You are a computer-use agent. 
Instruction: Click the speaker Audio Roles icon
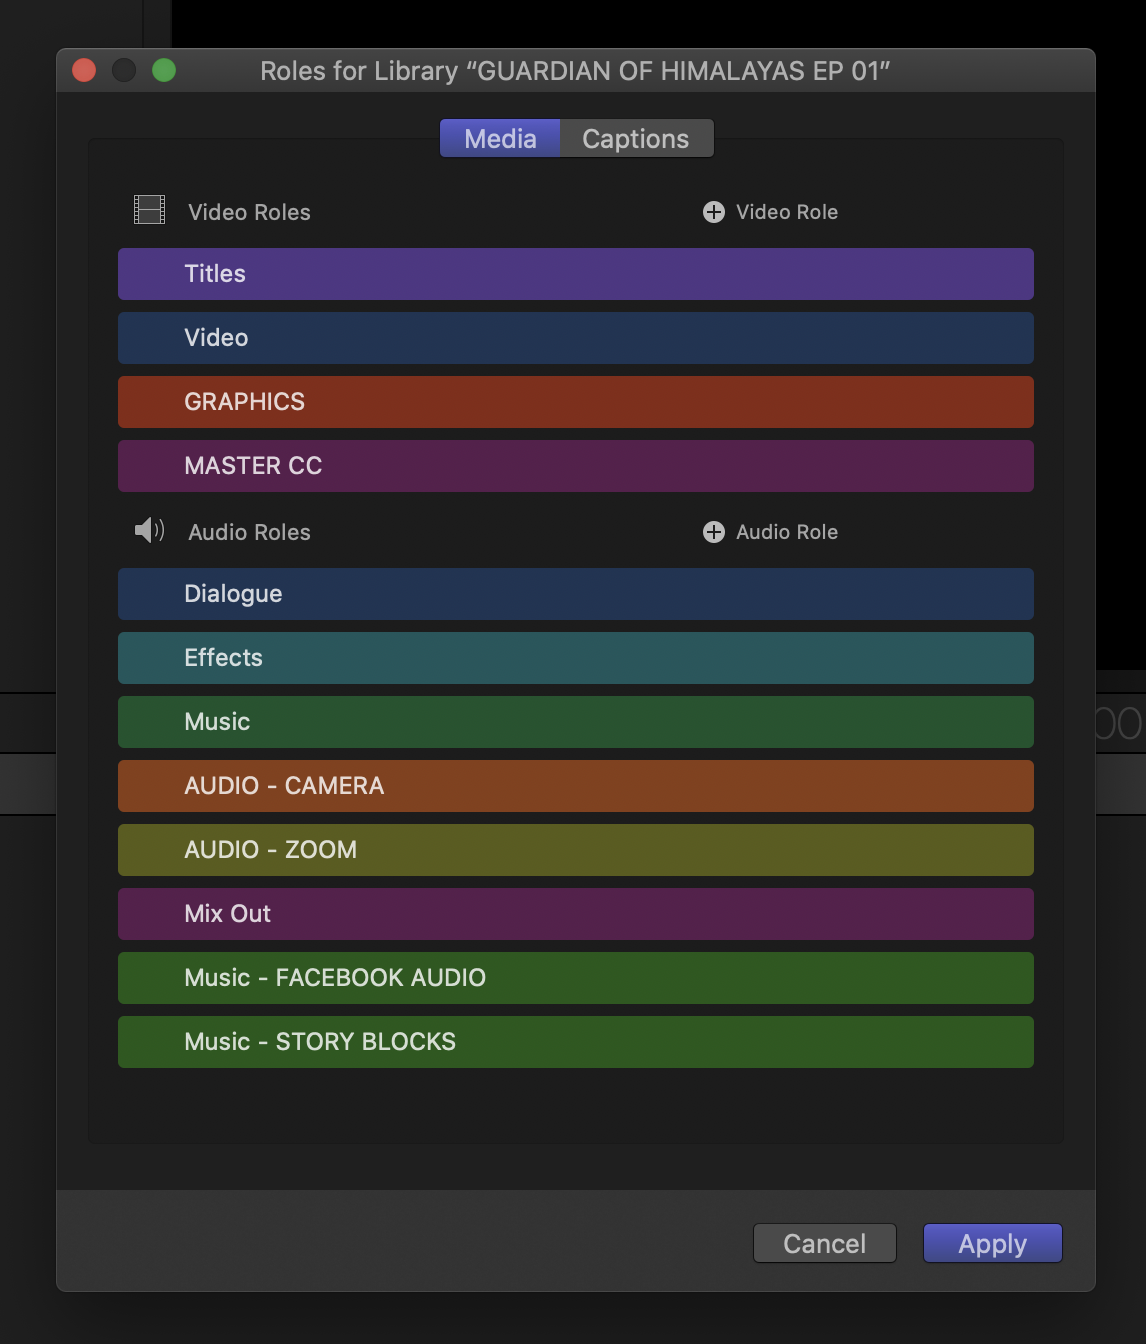click(149, 530)
